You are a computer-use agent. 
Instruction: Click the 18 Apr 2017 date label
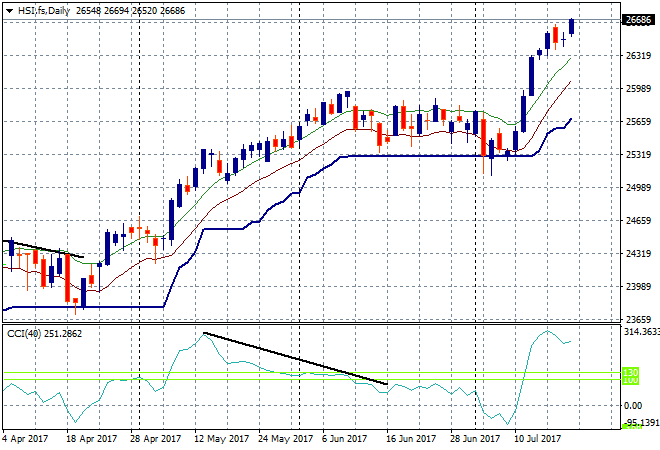point(91,439)
